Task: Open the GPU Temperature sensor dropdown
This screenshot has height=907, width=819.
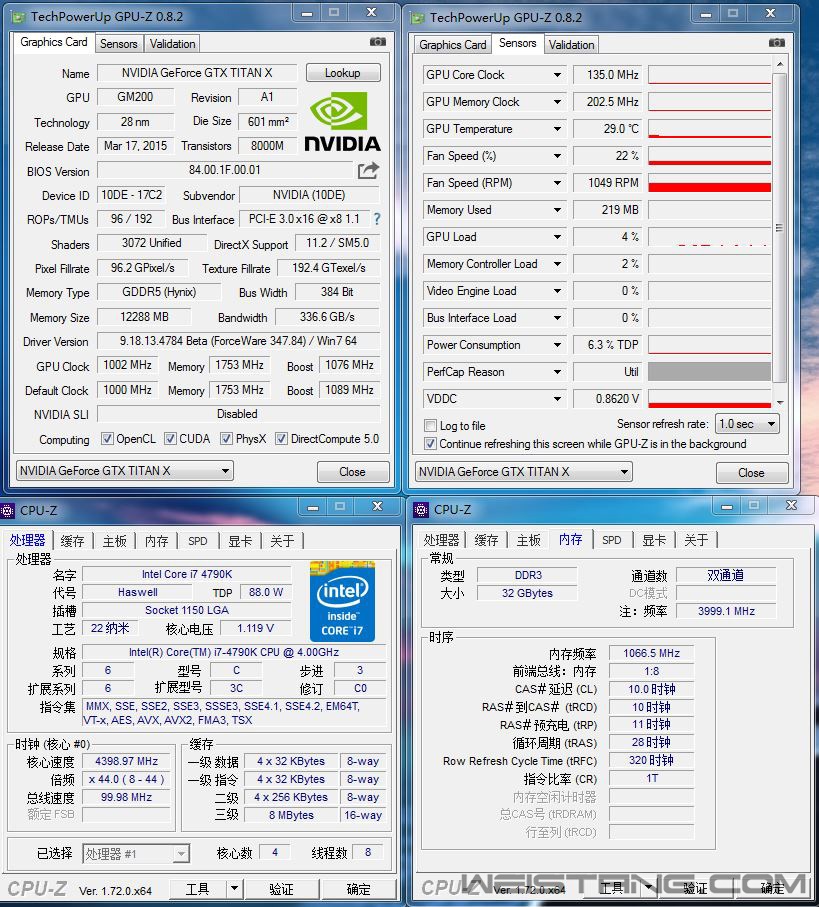Action: [x=557, y=129]
